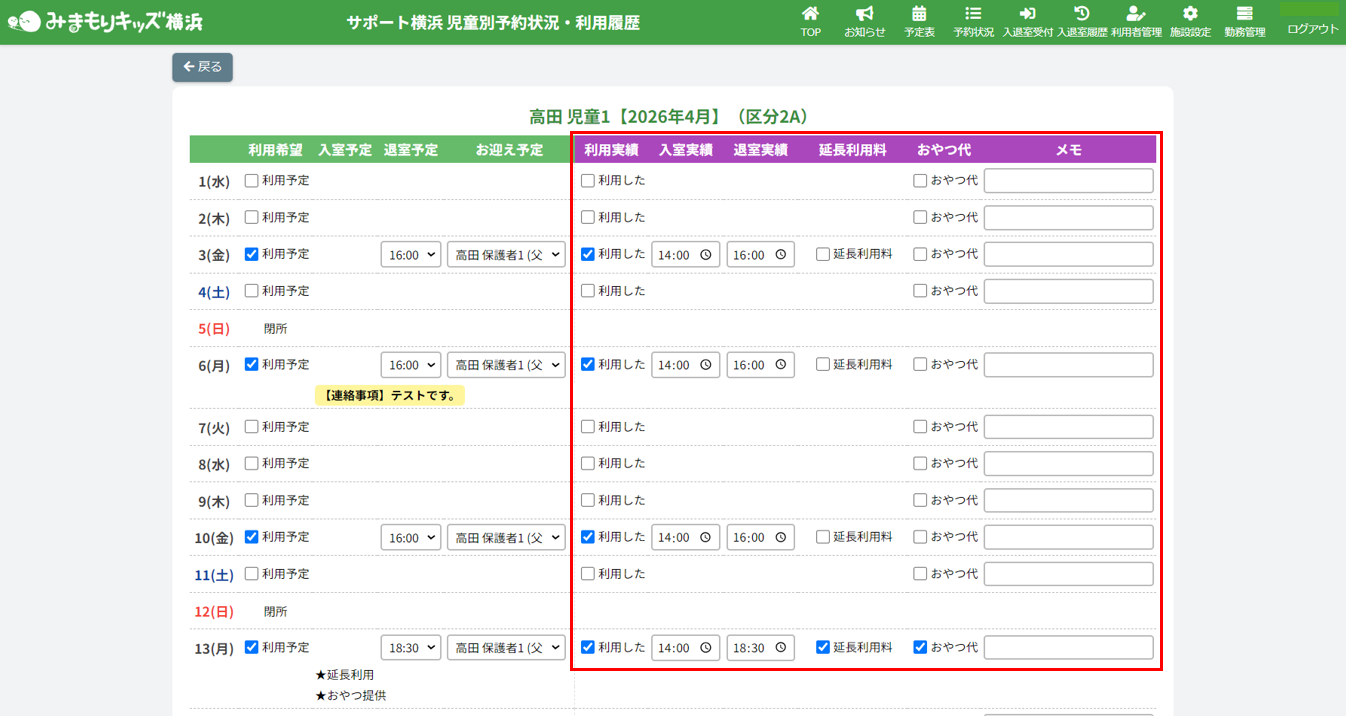Open 入退室履歴 history icon
Screen dimensions: 1346x716
1082,21
